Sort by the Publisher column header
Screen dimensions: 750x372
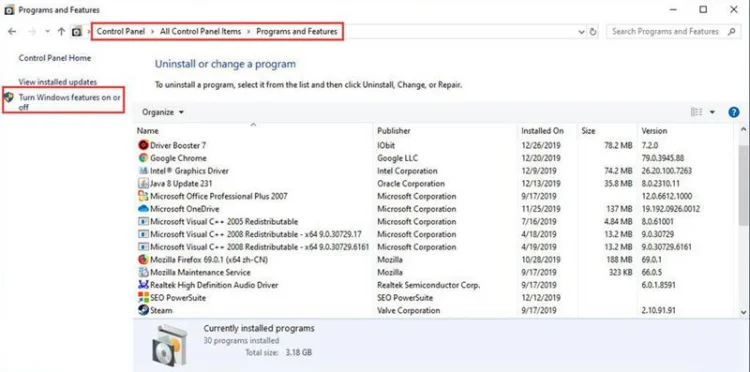[x=445, y=131]
